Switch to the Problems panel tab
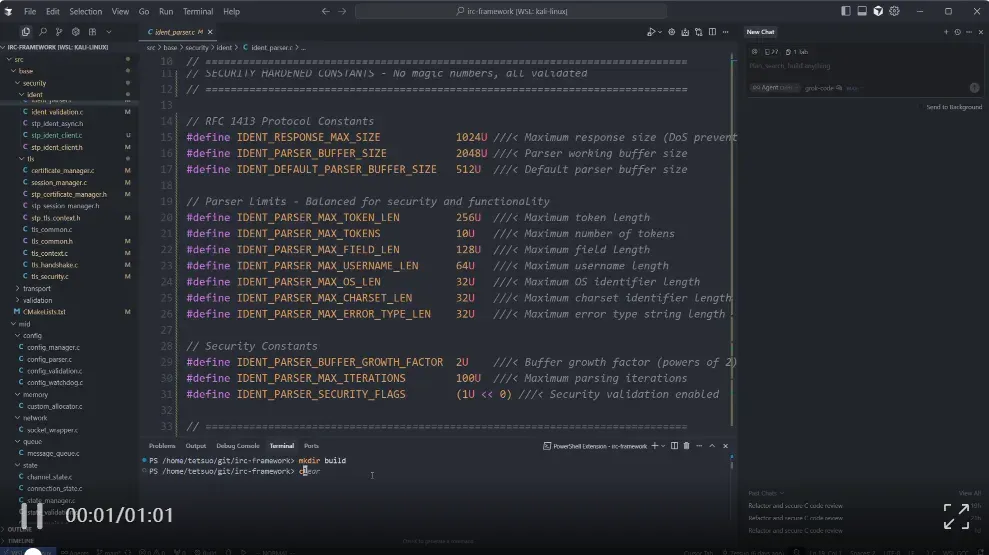Viewport: 989px width, 555px height. tap(162, 446)
